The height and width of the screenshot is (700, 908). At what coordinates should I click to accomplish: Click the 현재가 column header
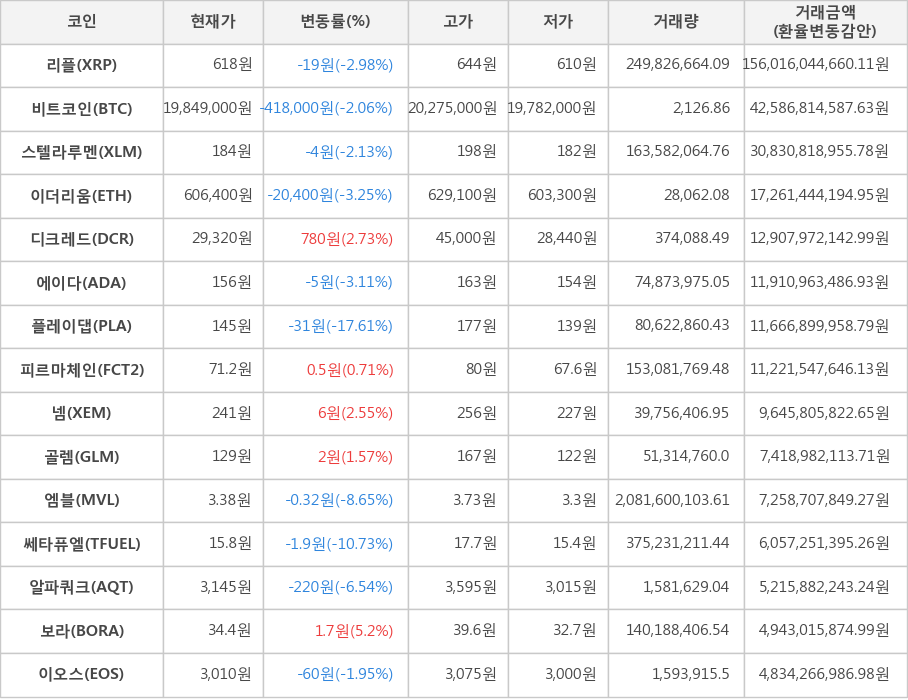pos(213,22)
